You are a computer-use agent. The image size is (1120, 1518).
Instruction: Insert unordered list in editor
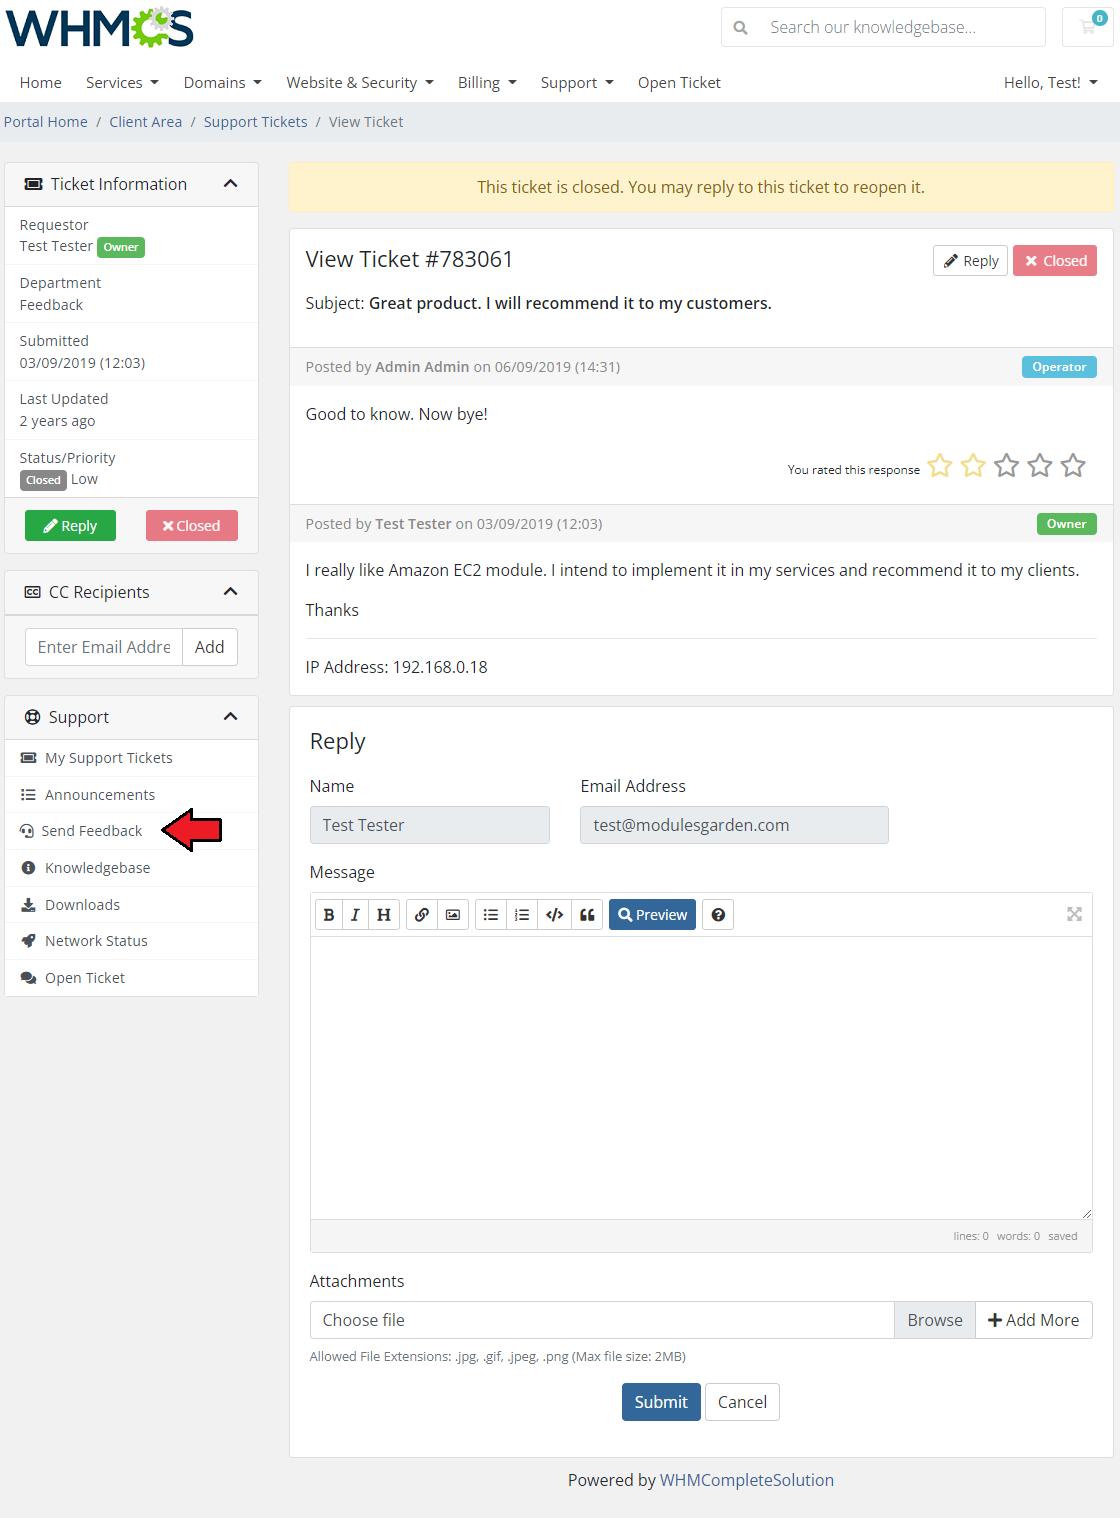point(491,915)
